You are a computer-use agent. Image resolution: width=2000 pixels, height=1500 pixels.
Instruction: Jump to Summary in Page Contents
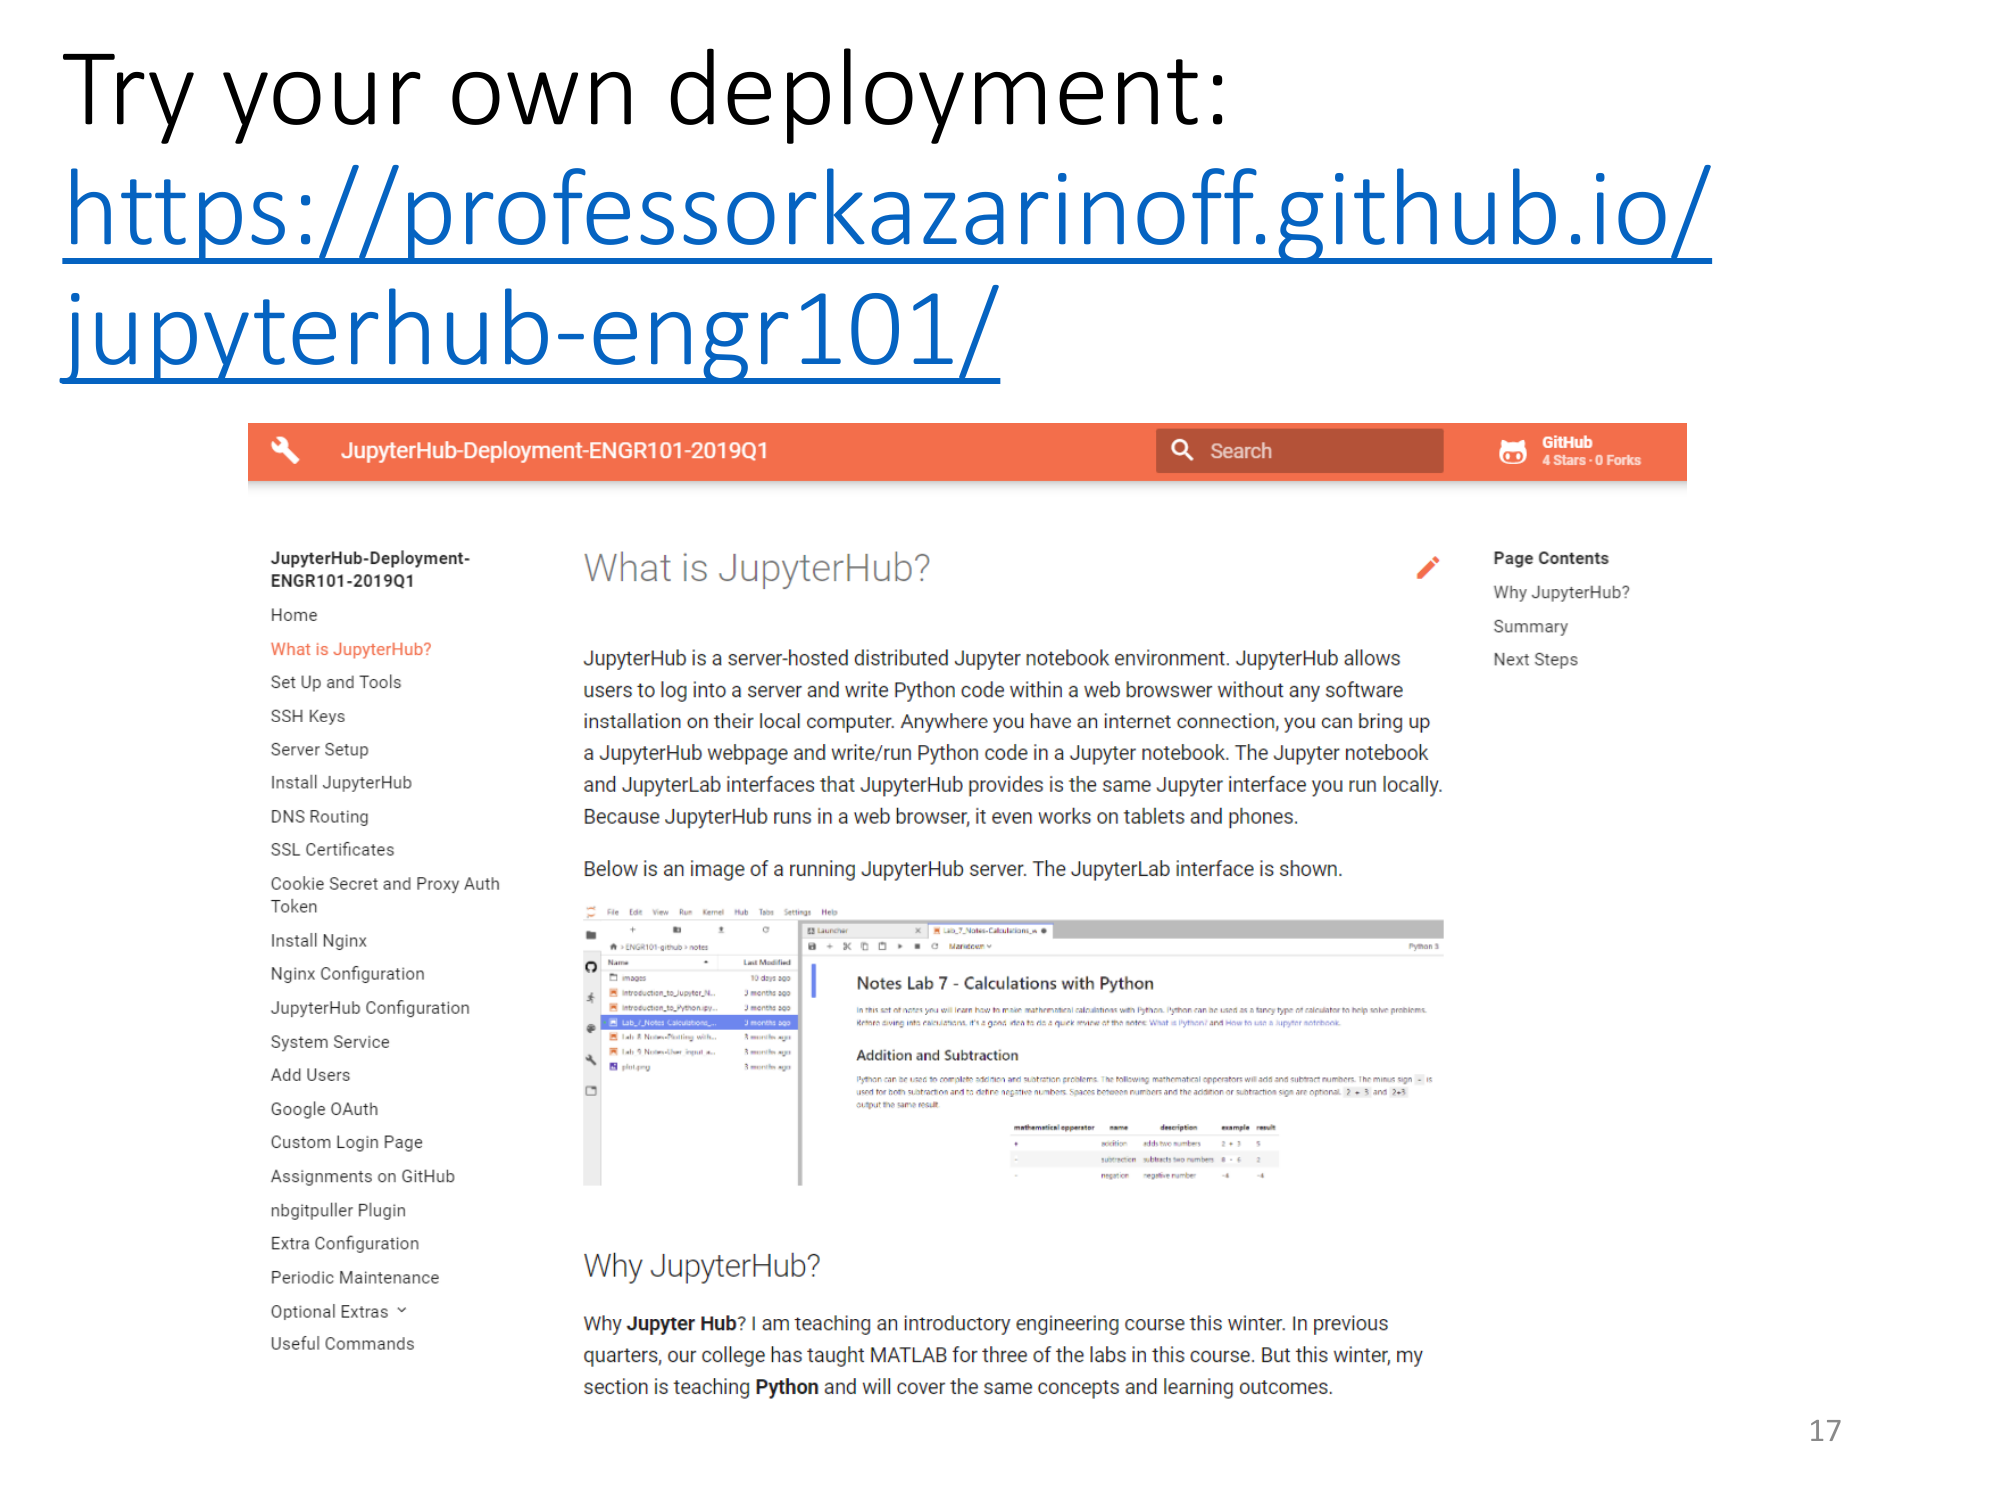(x=1530, y=626)
